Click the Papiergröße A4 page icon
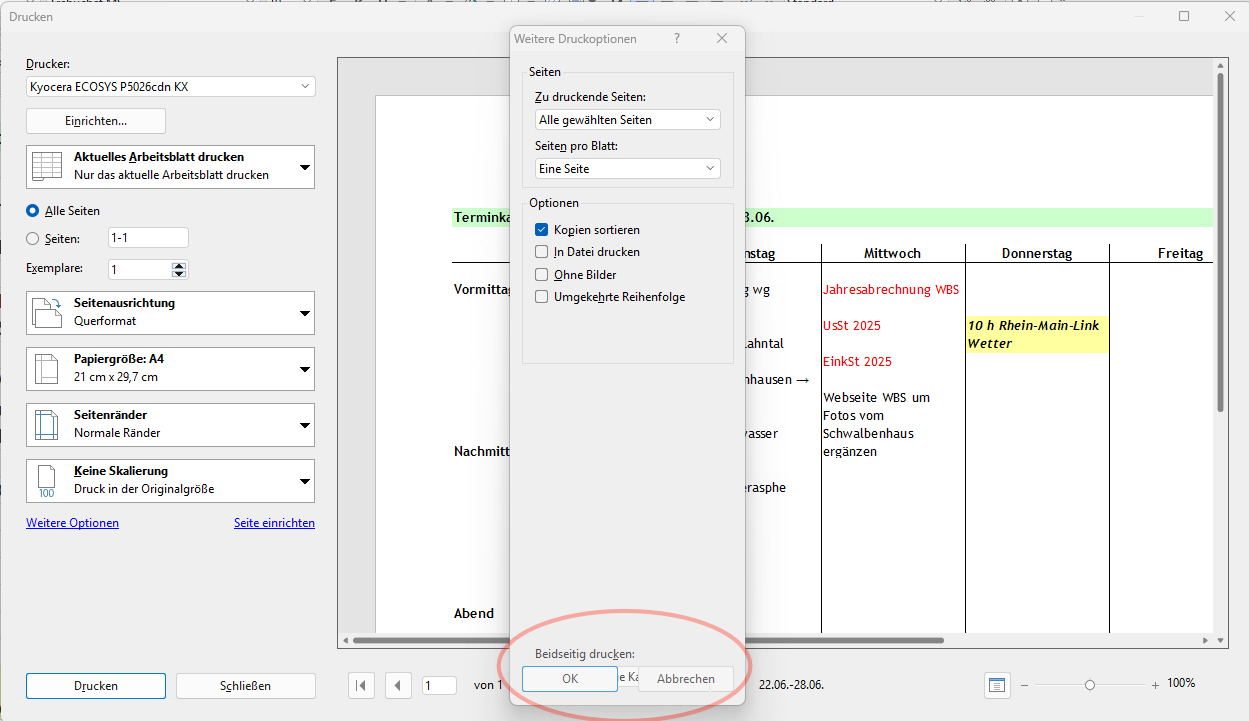The width and height of the screenshot is (1249, 721). pos(47,368)
